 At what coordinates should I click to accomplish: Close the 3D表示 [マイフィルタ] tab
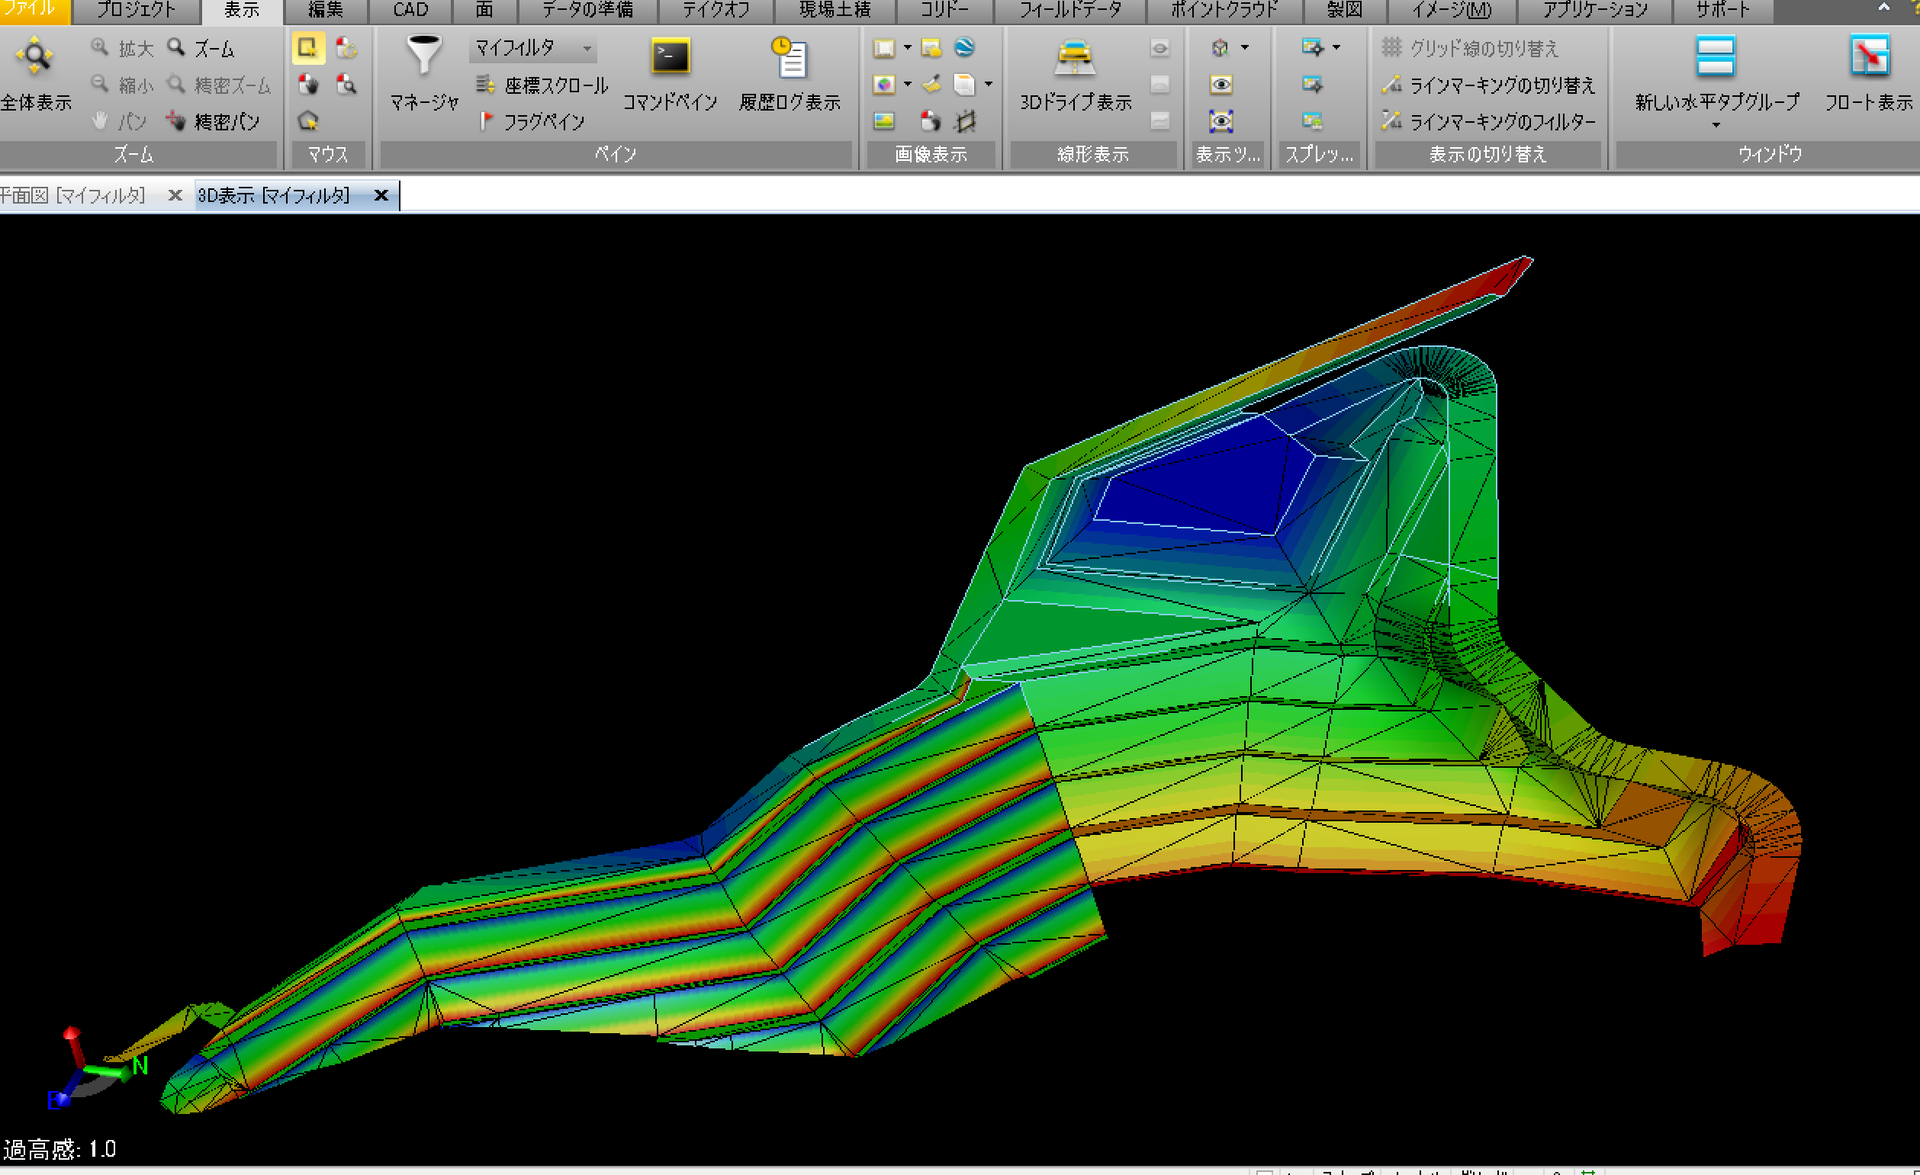coord(381,195)
